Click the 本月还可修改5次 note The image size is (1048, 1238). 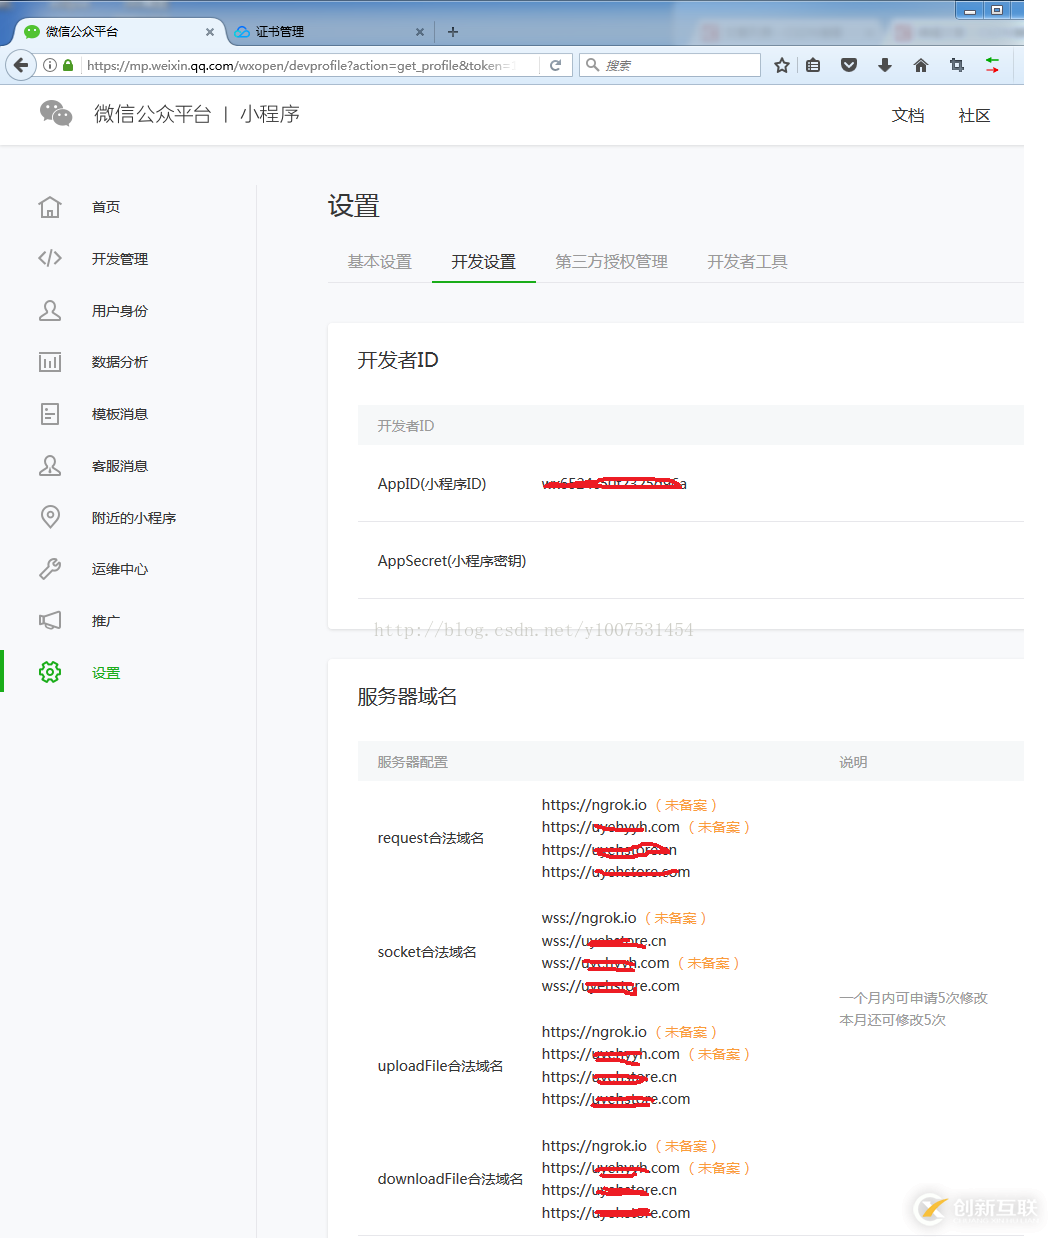pyautogui.click(x=892, y=1020)
